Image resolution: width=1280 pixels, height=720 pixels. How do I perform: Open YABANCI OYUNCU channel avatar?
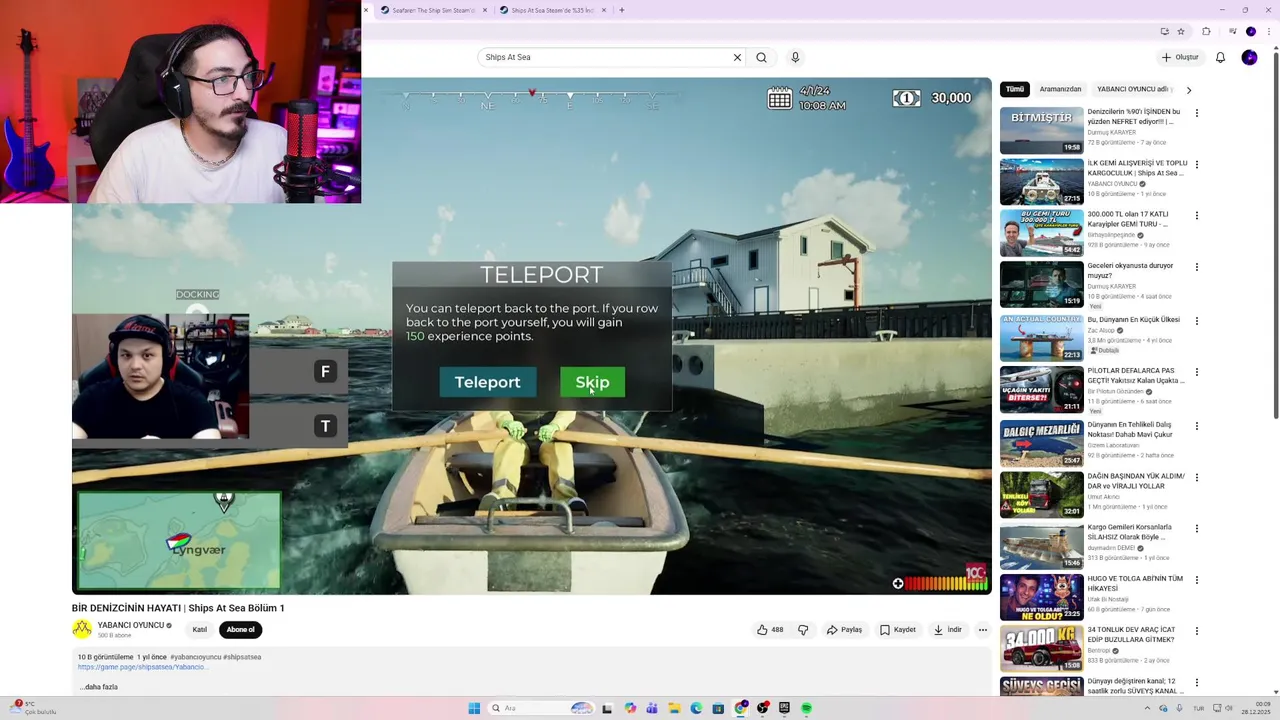[82, 629]
